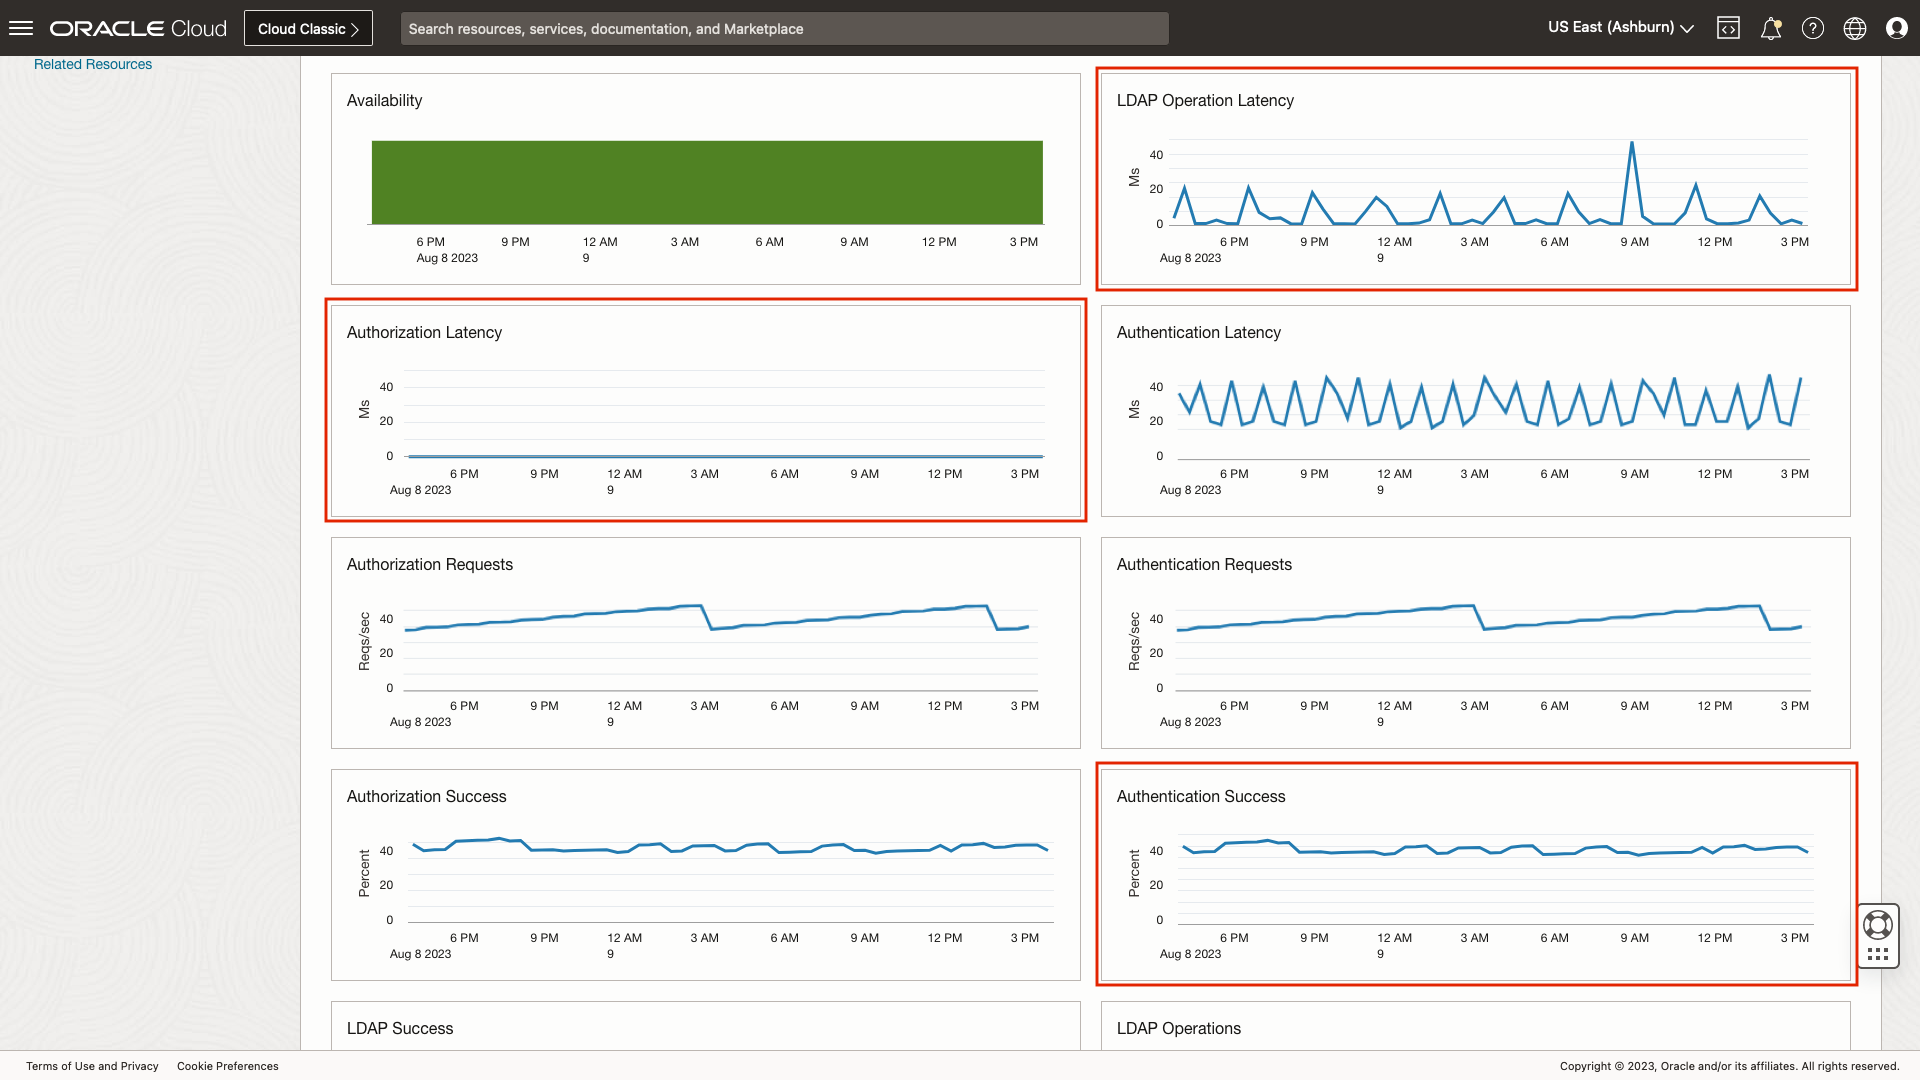1920x1080 pixels.
Task: Click the Oracle Cloud logo
Action: point(139,28)
